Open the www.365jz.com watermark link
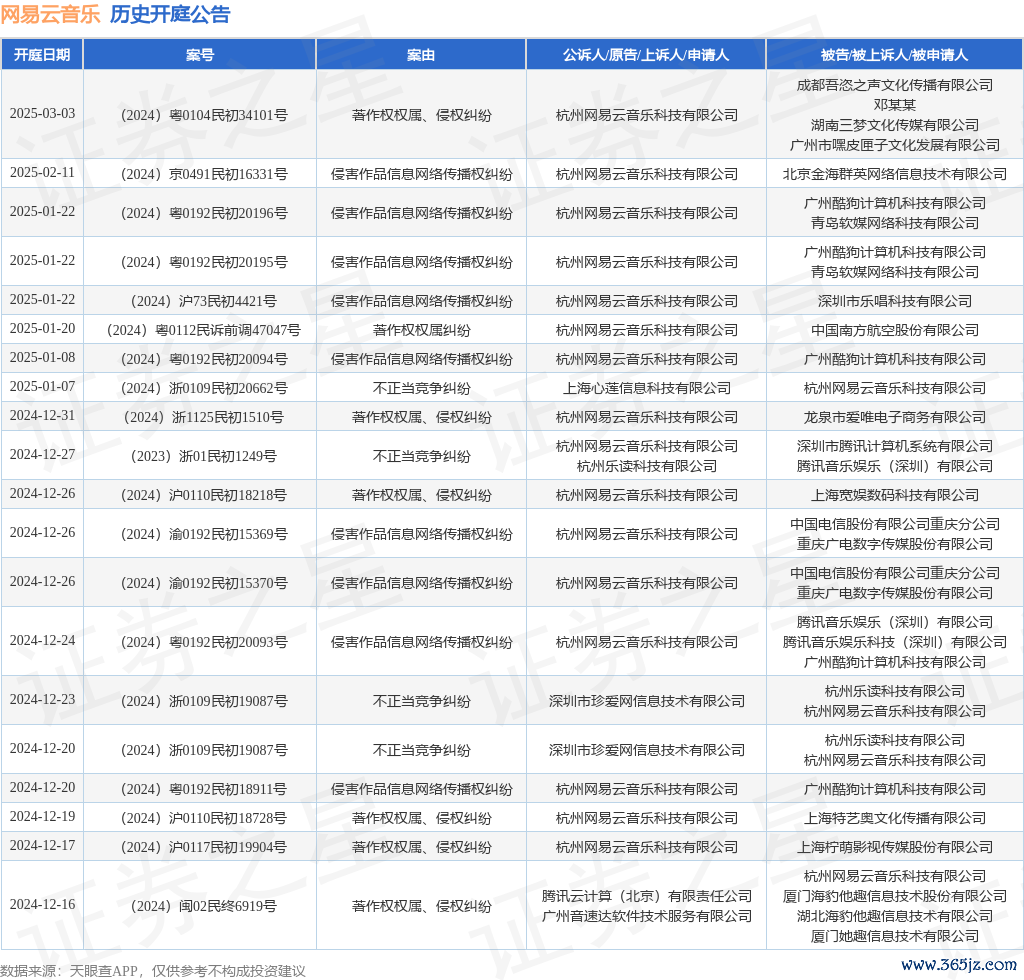This screenshot has height=980, width=1024. 959,965
